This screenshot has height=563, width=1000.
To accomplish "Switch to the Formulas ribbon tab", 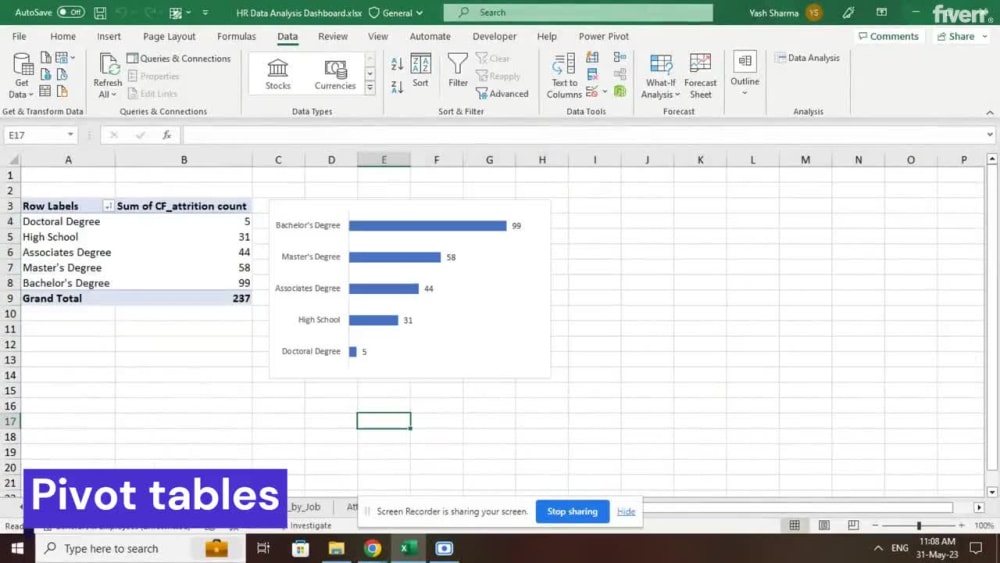I will (236, 36).
